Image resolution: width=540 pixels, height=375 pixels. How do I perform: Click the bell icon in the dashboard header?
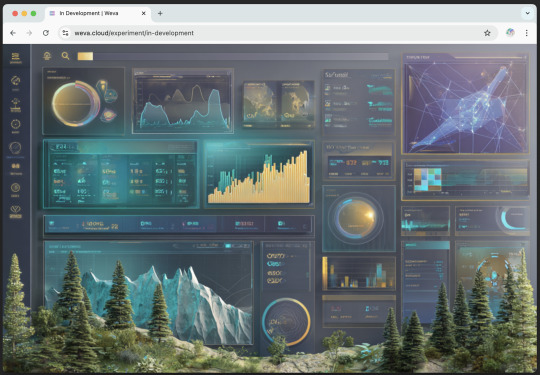pos(47,56)
